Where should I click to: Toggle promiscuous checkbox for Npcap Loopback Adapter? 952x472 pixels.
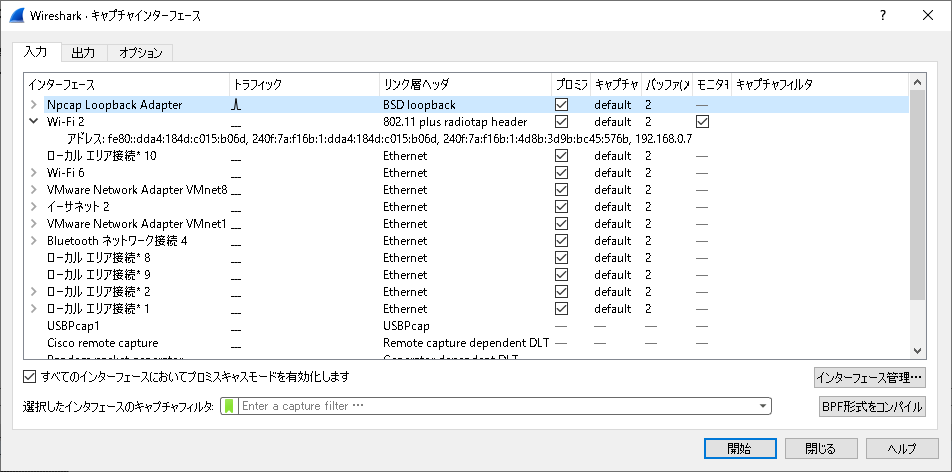562,104
